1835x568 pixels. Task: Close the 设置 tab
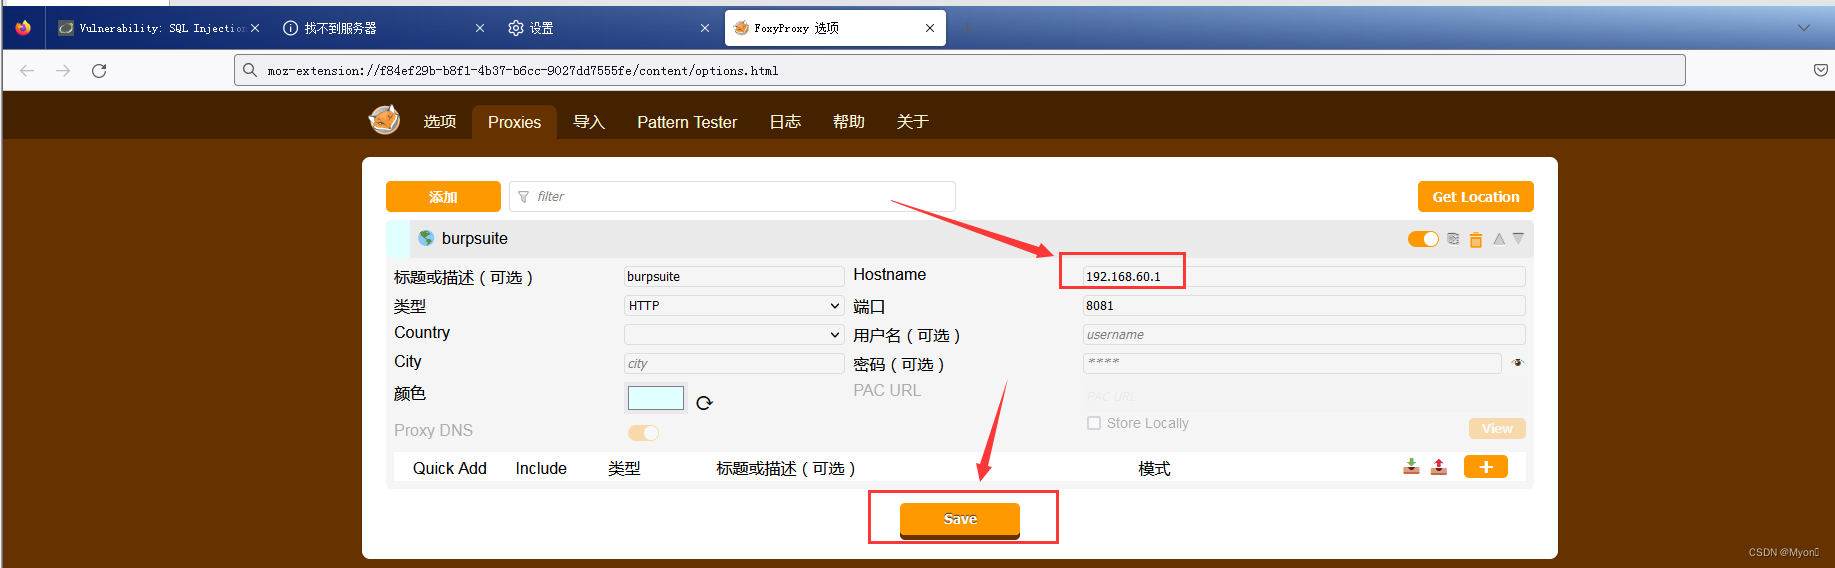pyautogui.click(x=705, y=28)
